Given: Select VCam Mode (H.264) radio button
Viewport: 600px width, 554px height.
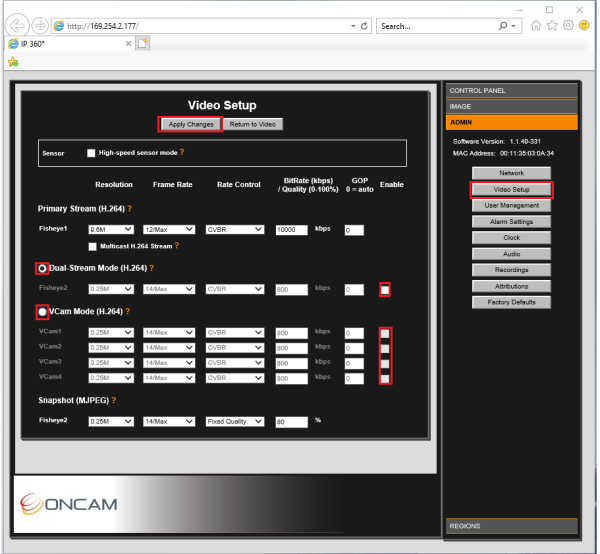Looking at the screenshot, I should [42, 312].
